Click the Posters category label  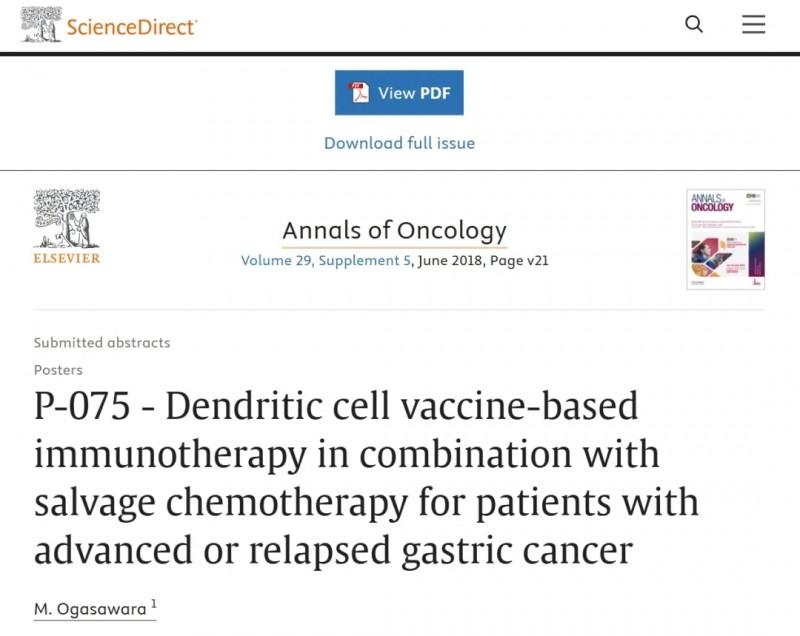[58, 369]
